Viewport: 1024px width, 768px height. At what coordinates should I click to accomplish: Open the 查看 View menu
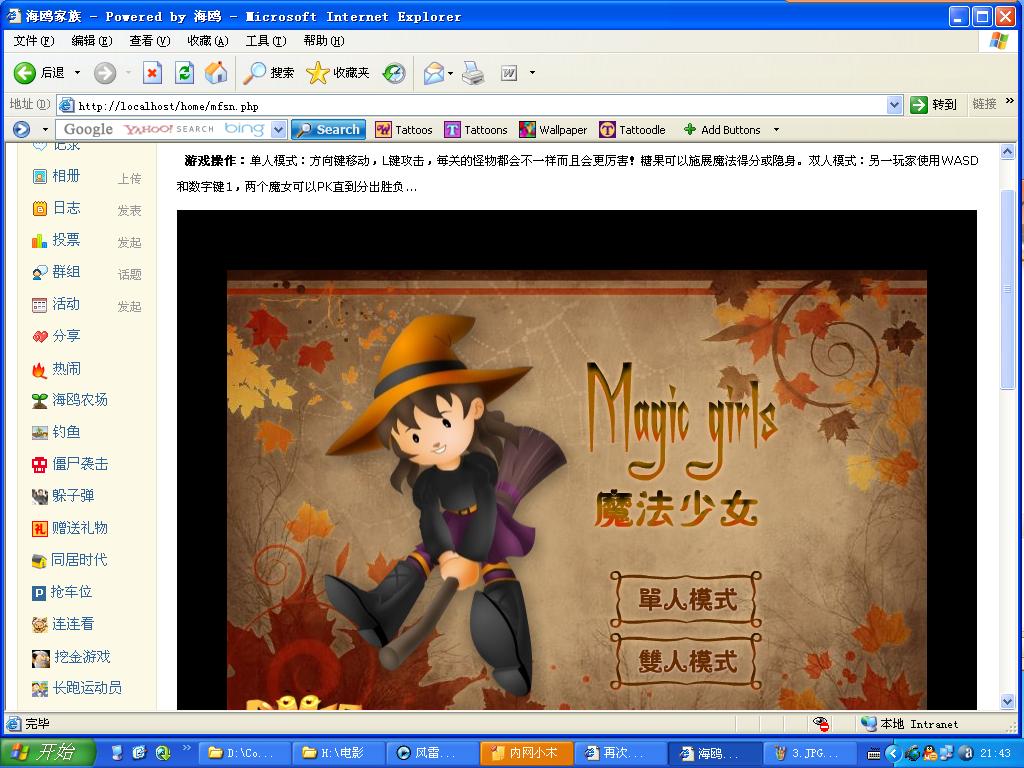[150, 41]
